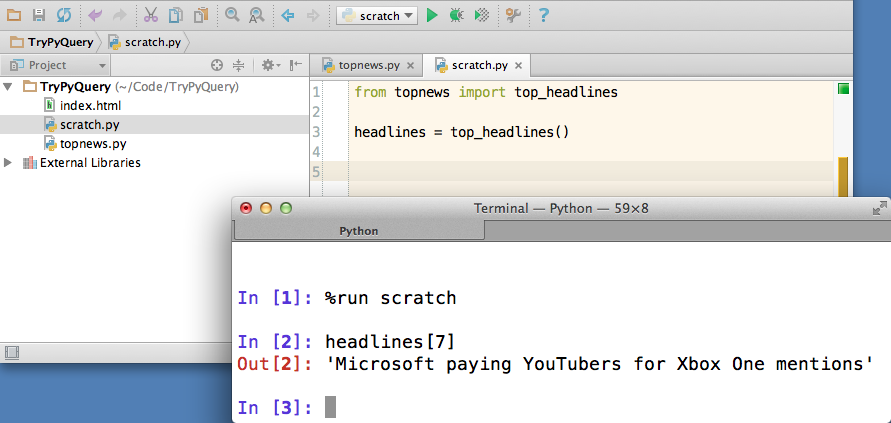891x423 pixels.
Task: Hide the Project tool window
Action: [295, 65]
